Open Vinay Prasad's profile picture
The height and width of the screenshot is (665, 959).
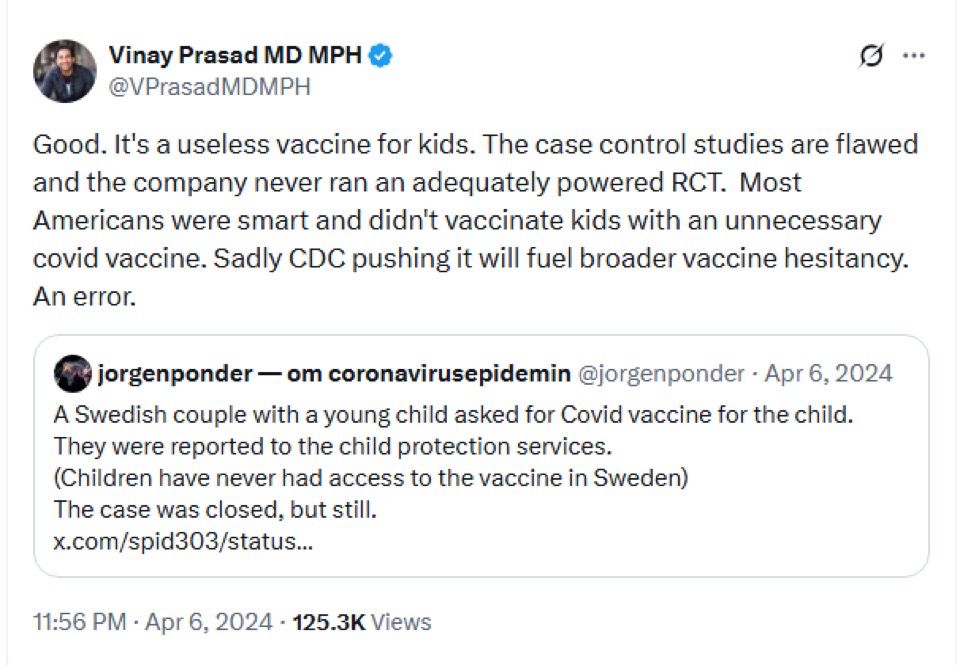(65, 71)
